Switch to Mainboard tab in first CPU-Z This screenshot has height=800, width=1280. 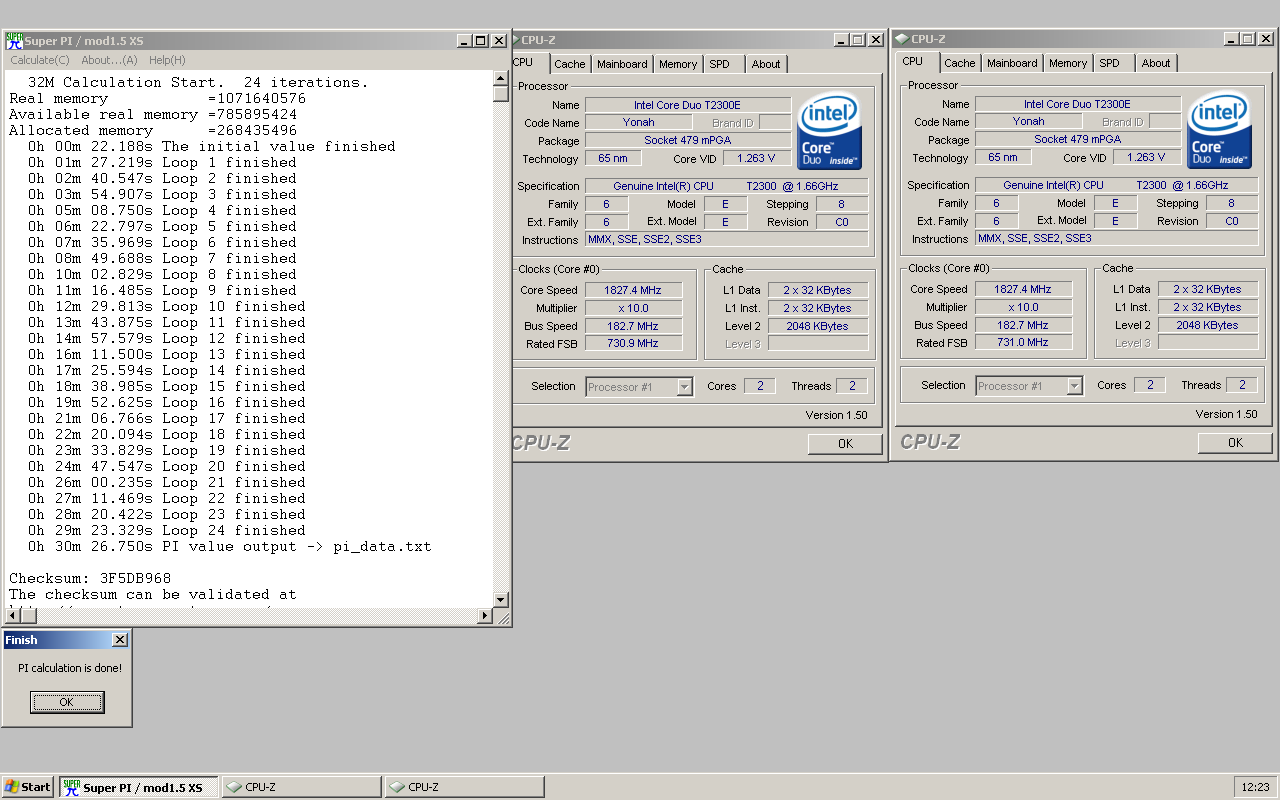[x=622, y=64]
